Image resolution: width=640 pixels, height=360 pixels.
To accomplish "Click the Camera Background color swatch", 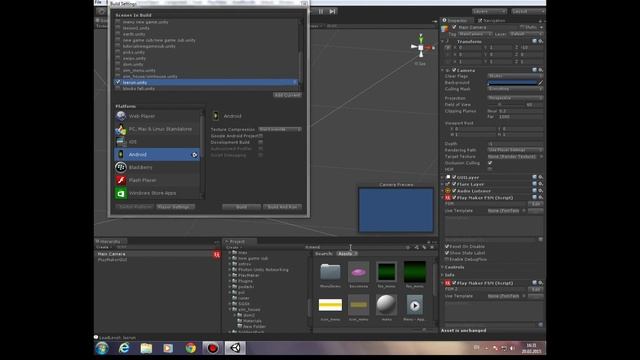I will pos(513,82).
